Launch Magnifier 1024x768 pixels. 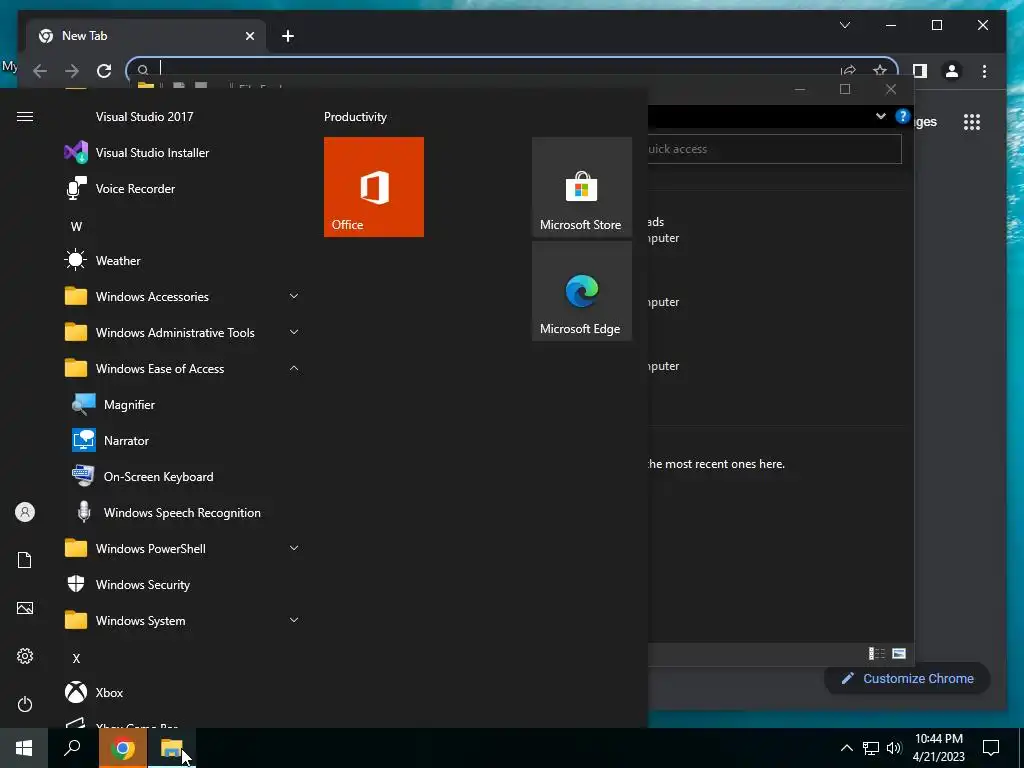(129, 405)
